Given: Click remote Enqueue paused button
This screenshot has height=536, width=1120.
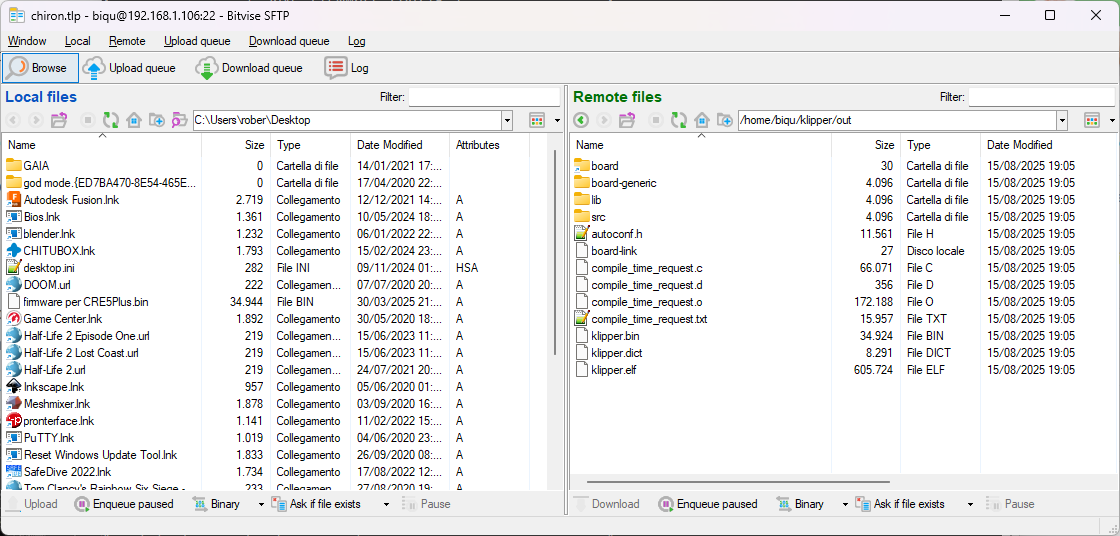Looking at the screenshot, I should pos(708,504).
